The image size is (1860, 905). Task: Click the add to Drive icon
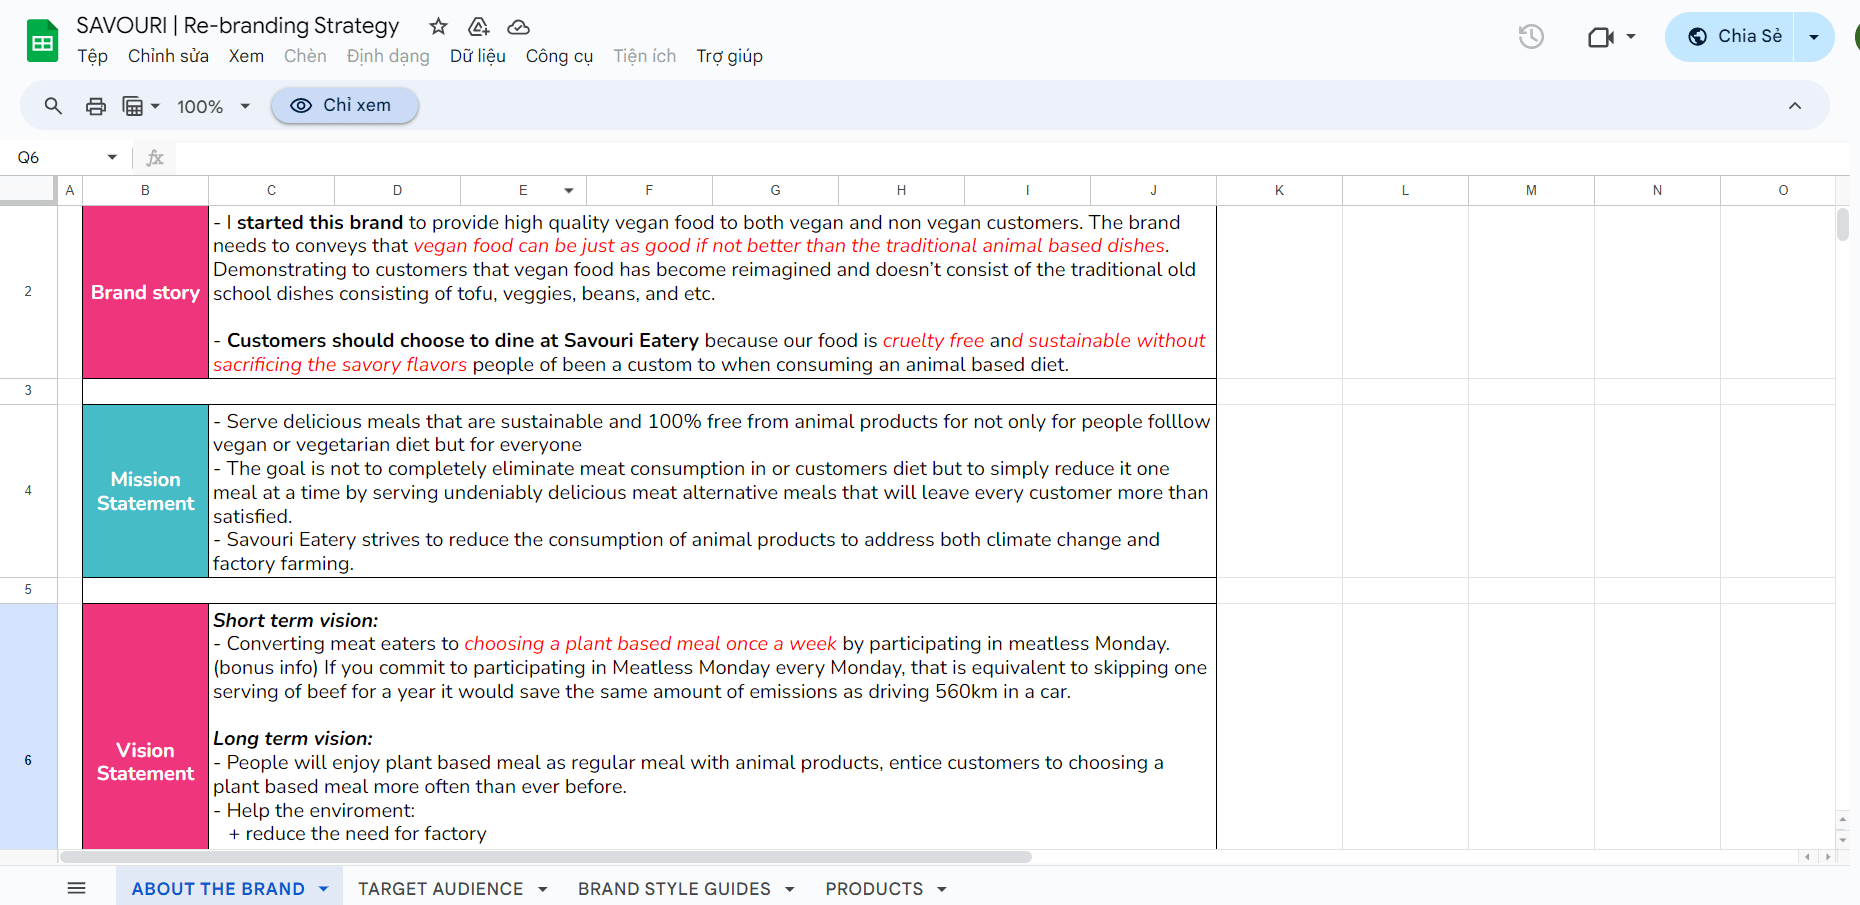[479, 26]
